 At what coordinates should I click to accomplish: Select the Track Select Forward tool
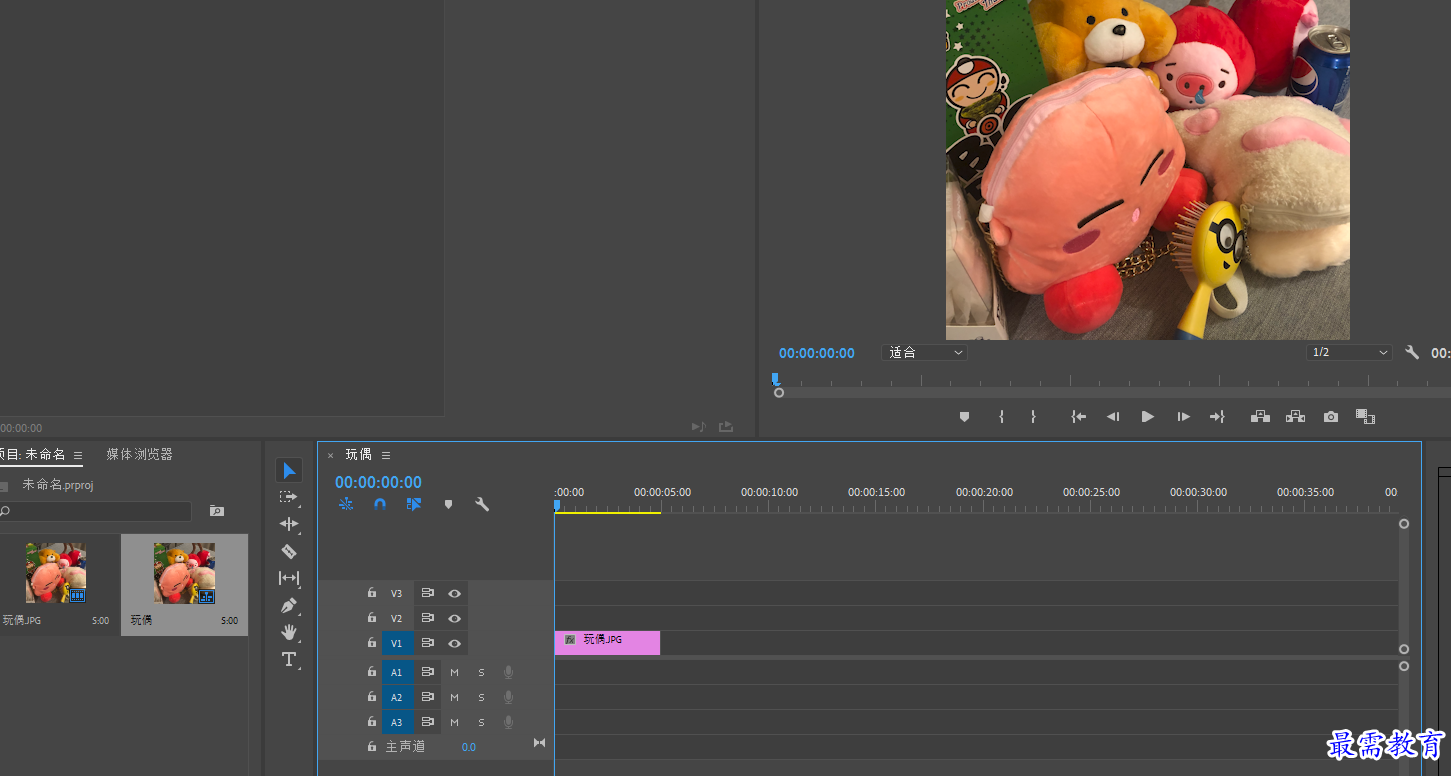pyautogui.click(x=289, y=497)
